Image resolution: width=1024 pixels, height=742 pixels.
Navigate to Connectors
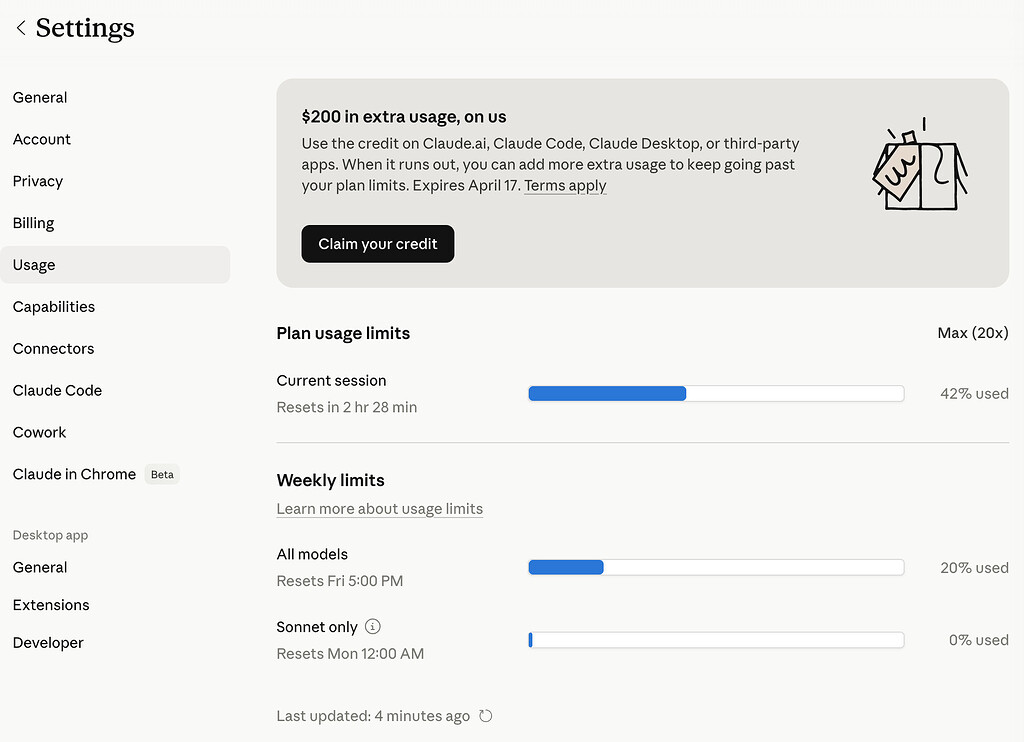click(x=54, y=348)
